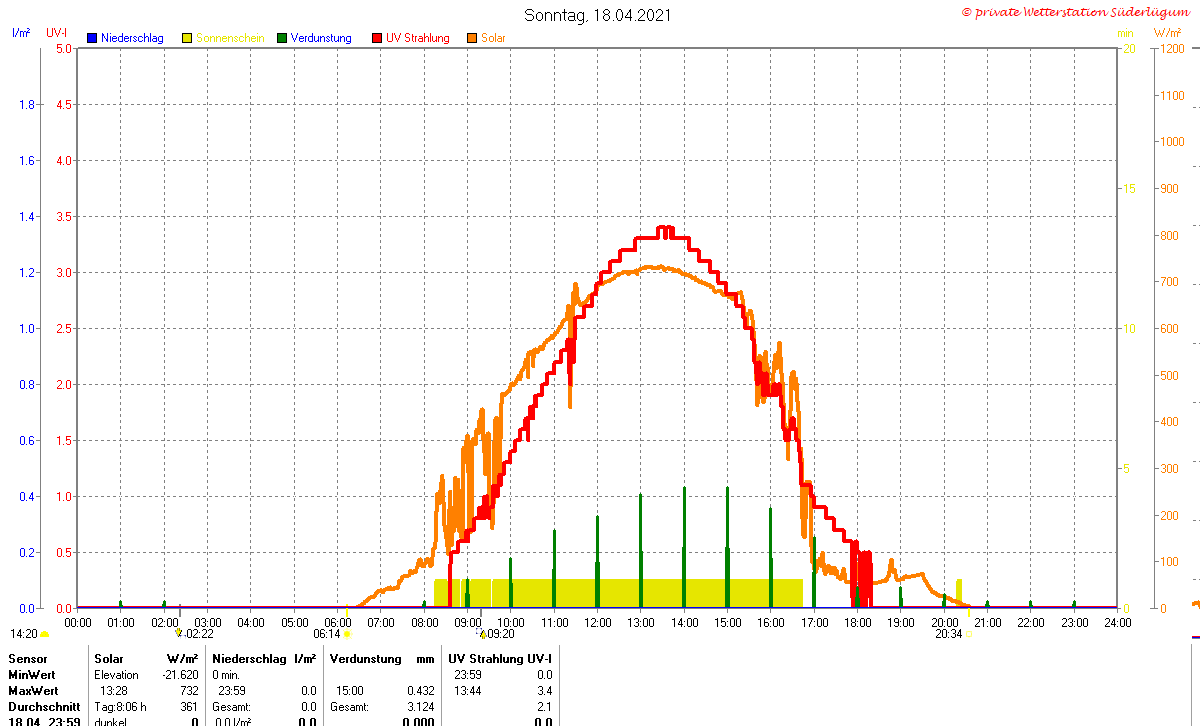The width and height of the screenshot is (1200, 726).
Task: Select the Niederschlag legend label
Action: pyautogui.click(x=132, y=38)
